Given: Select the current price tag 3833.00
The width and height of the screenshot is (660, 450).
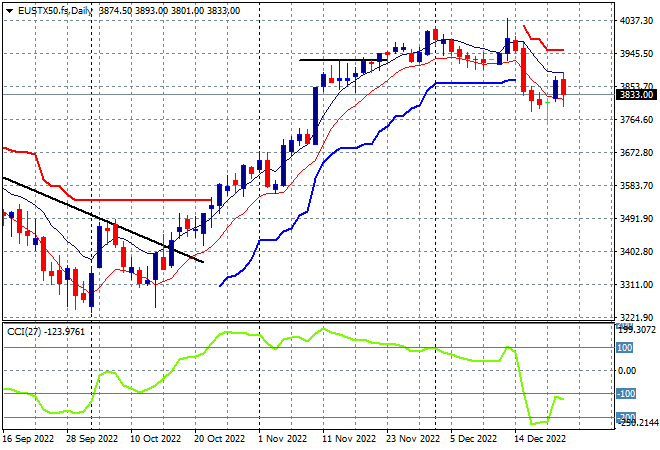Looking at the screenshot, I should click(637, 95).
